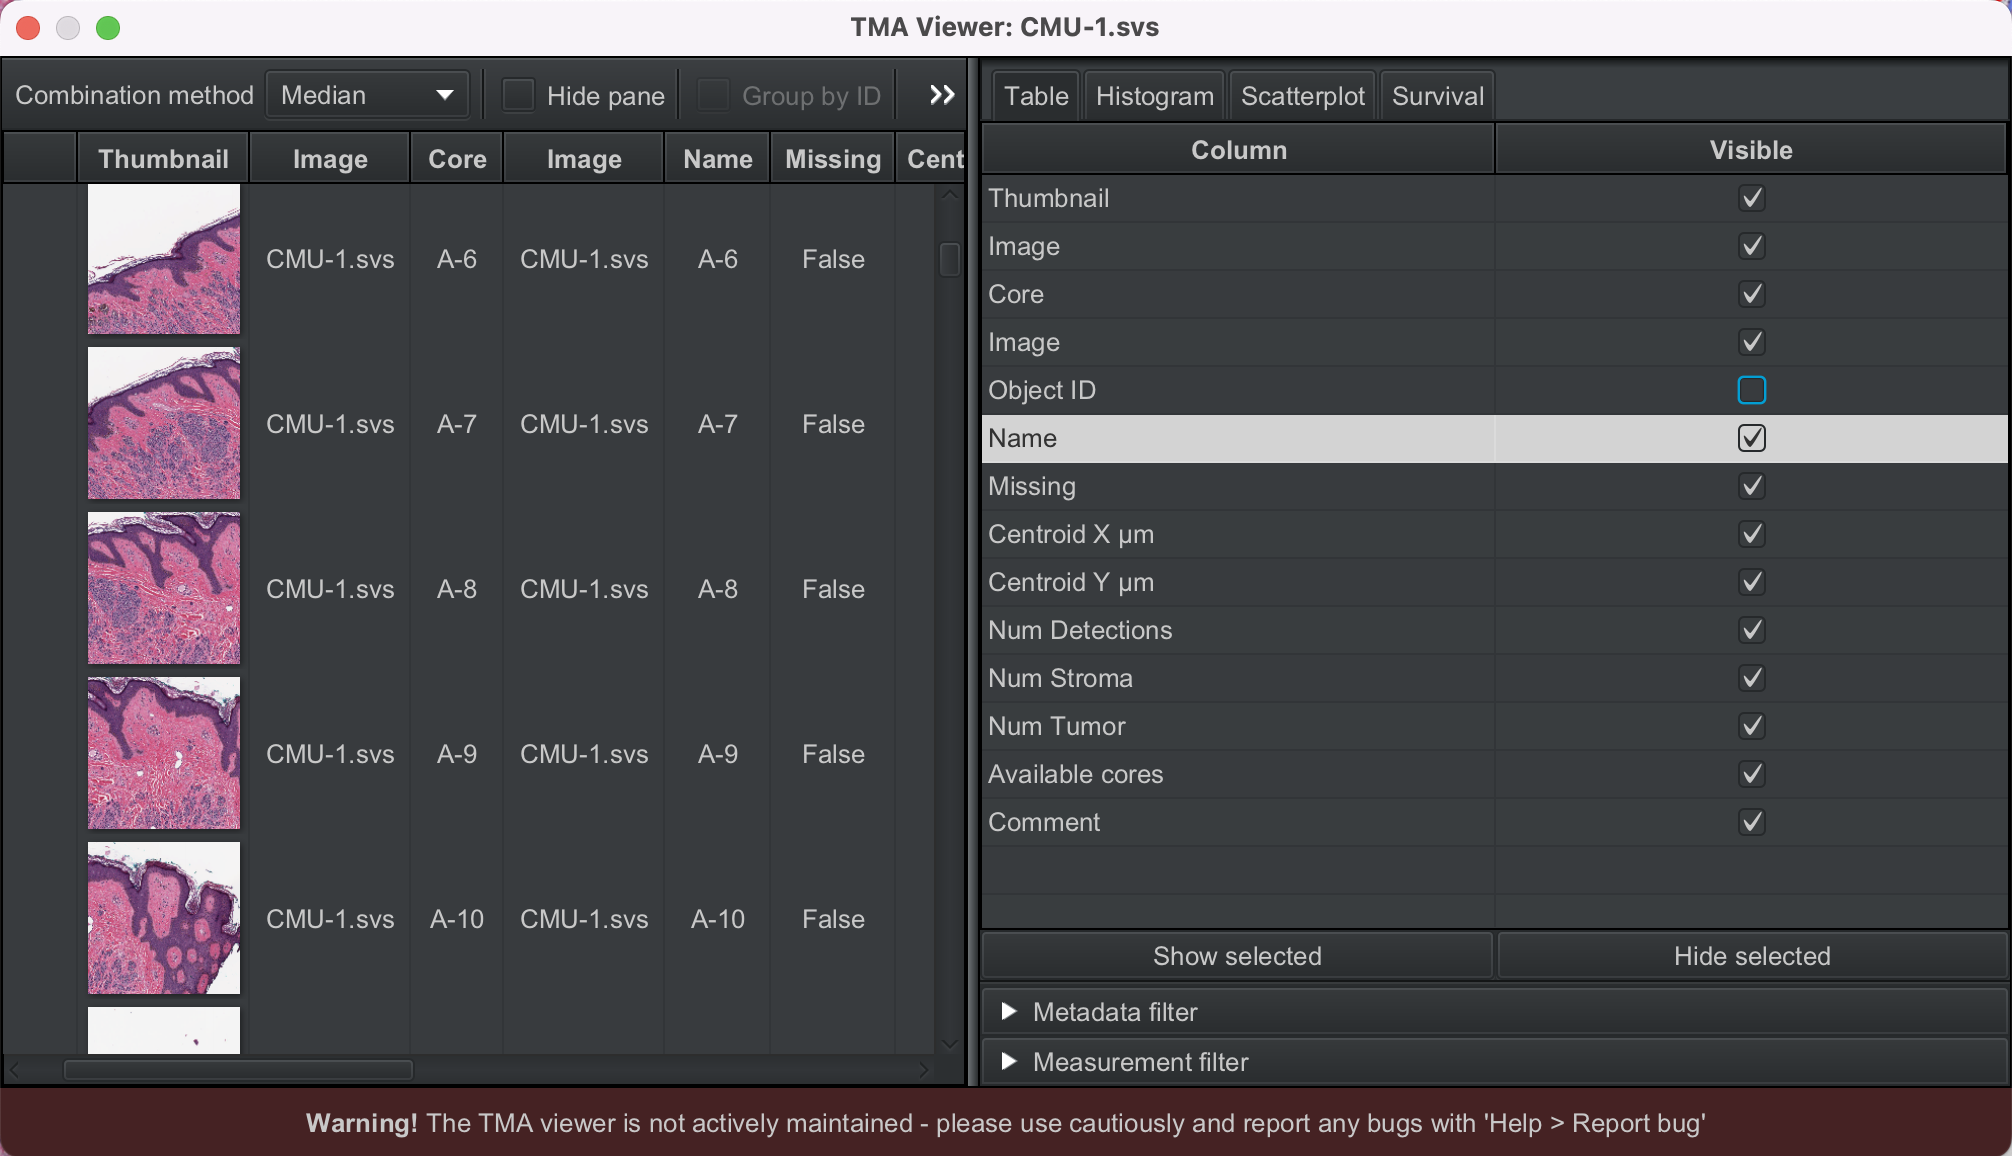The height and width of the screenshot is (1156, 2012).
Task: Open the Scatterplot tab
Action: click(1301, 95)
